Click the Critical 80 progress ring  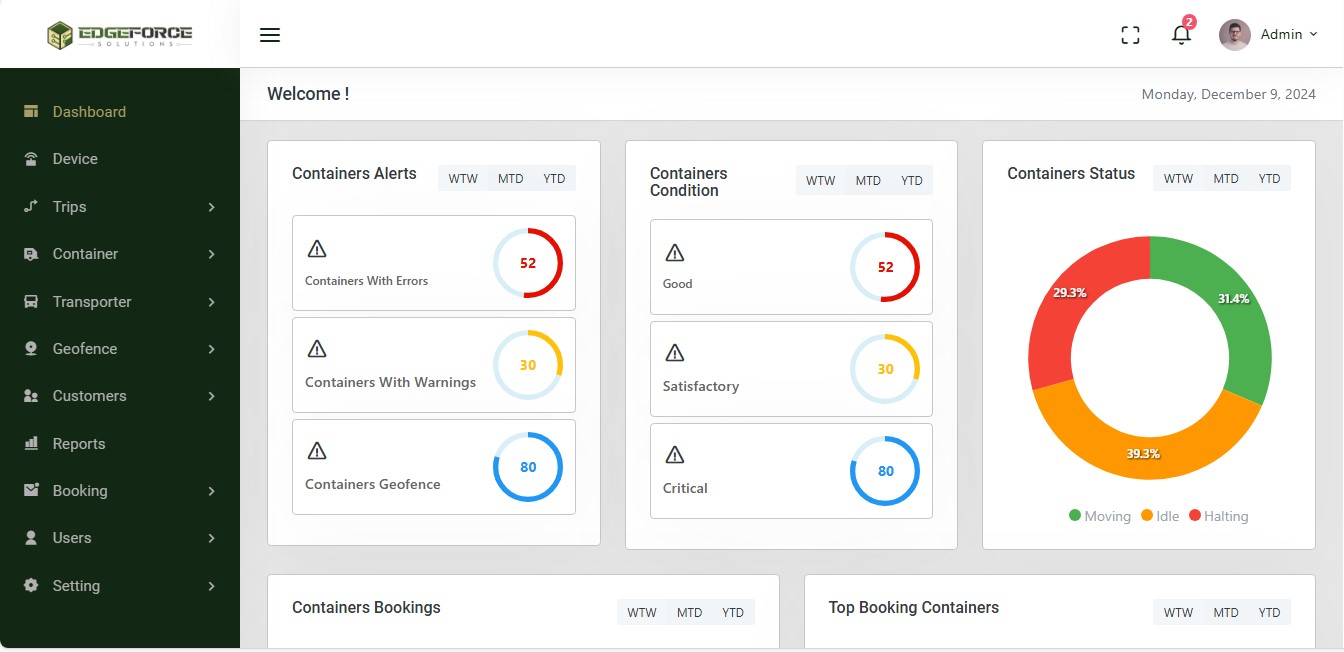coord(885,471)
